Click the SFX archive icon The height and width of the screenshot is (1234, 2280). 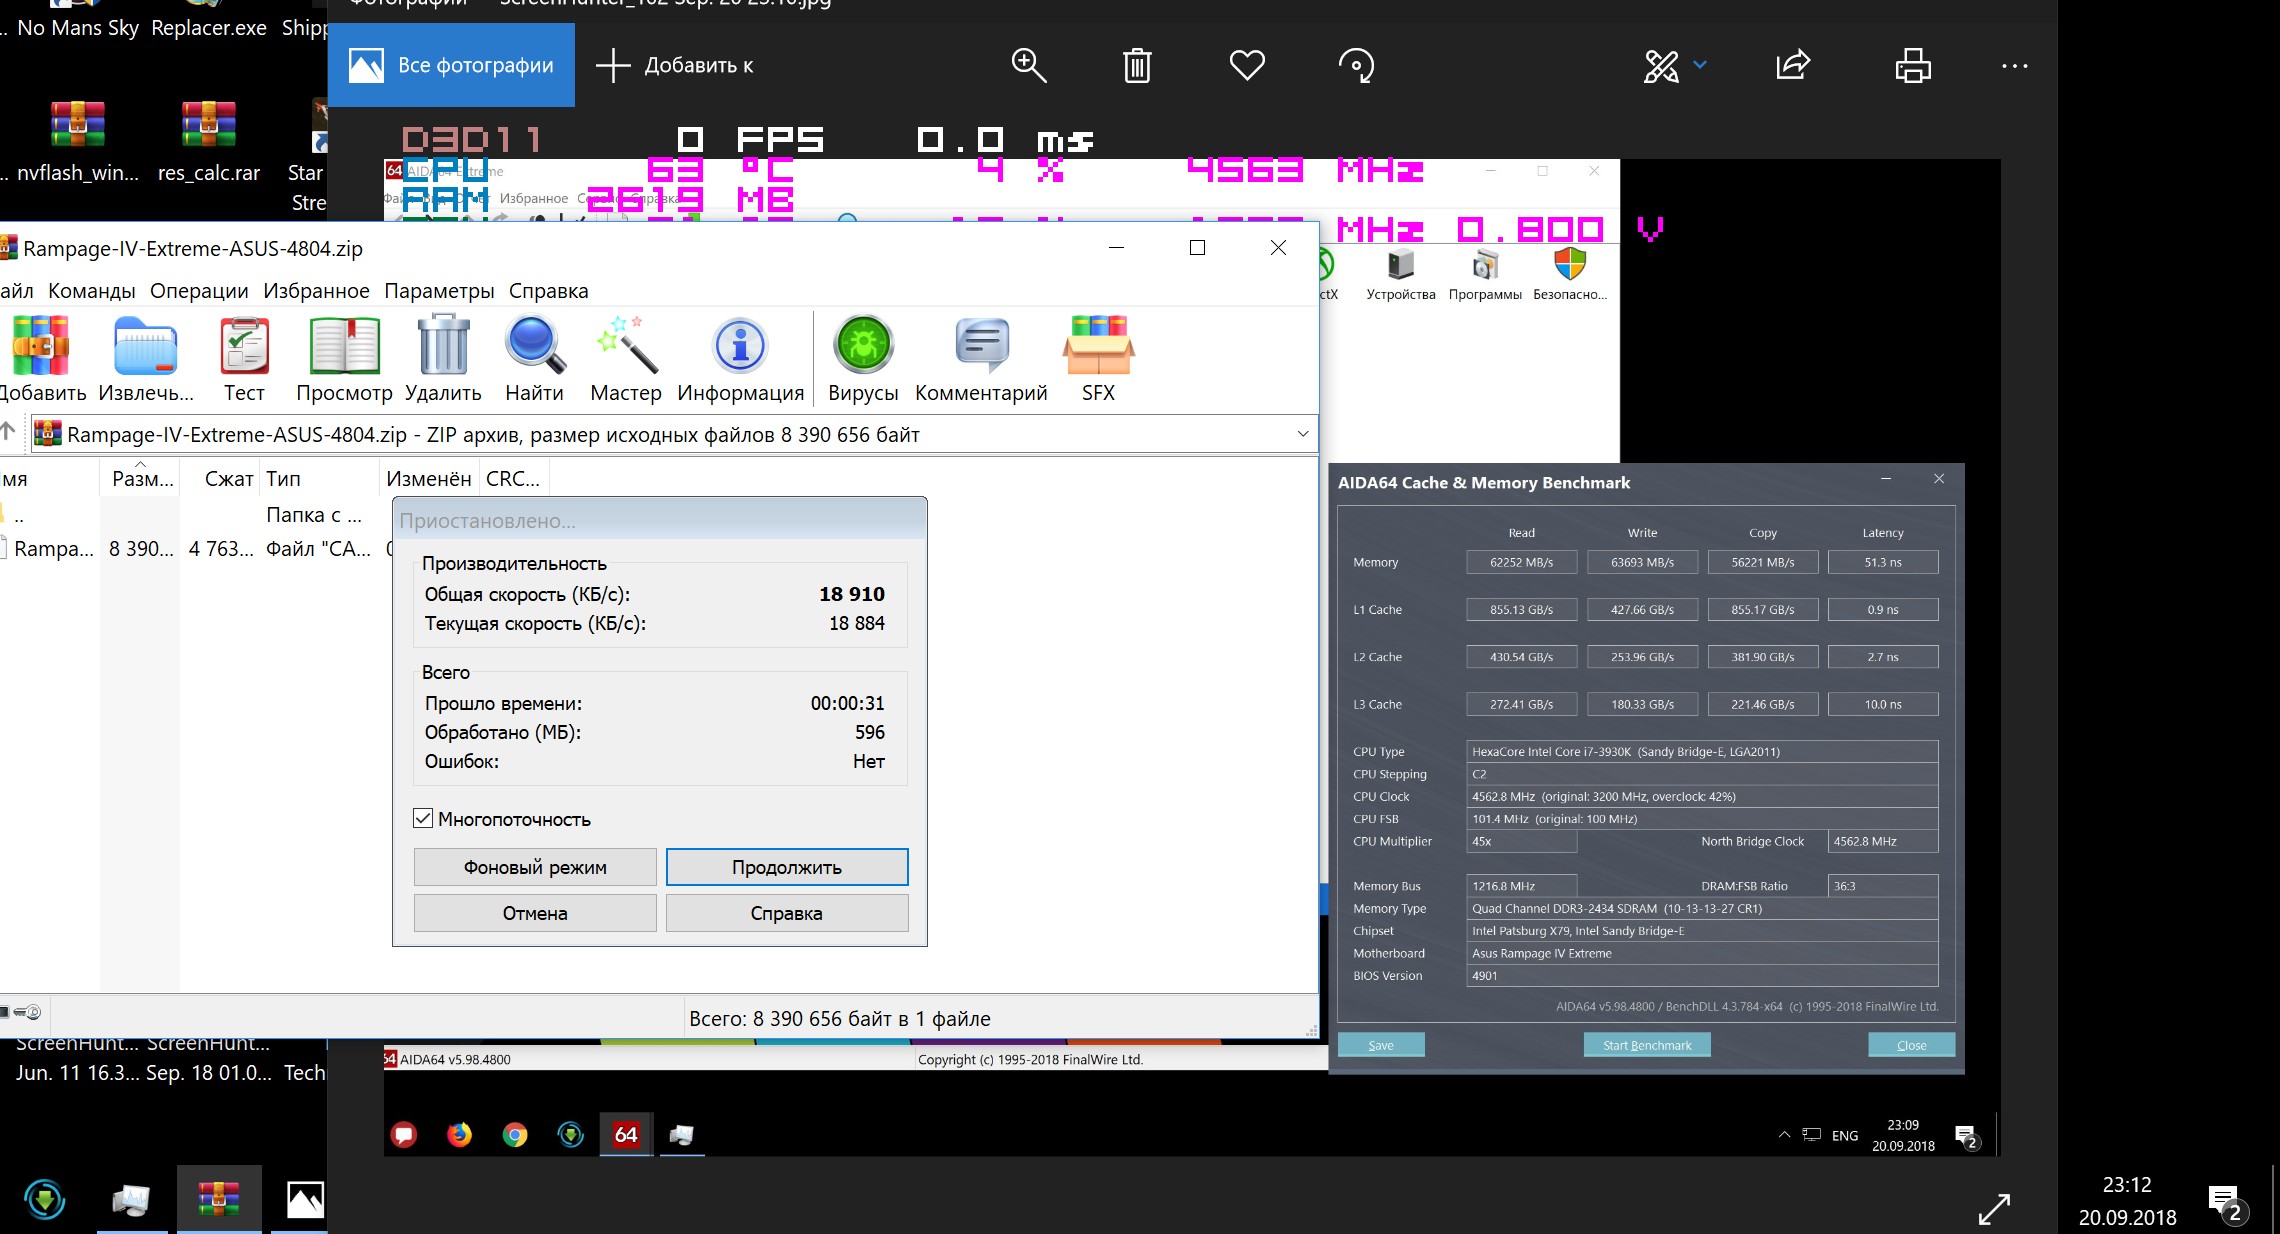coord(1097,346)
